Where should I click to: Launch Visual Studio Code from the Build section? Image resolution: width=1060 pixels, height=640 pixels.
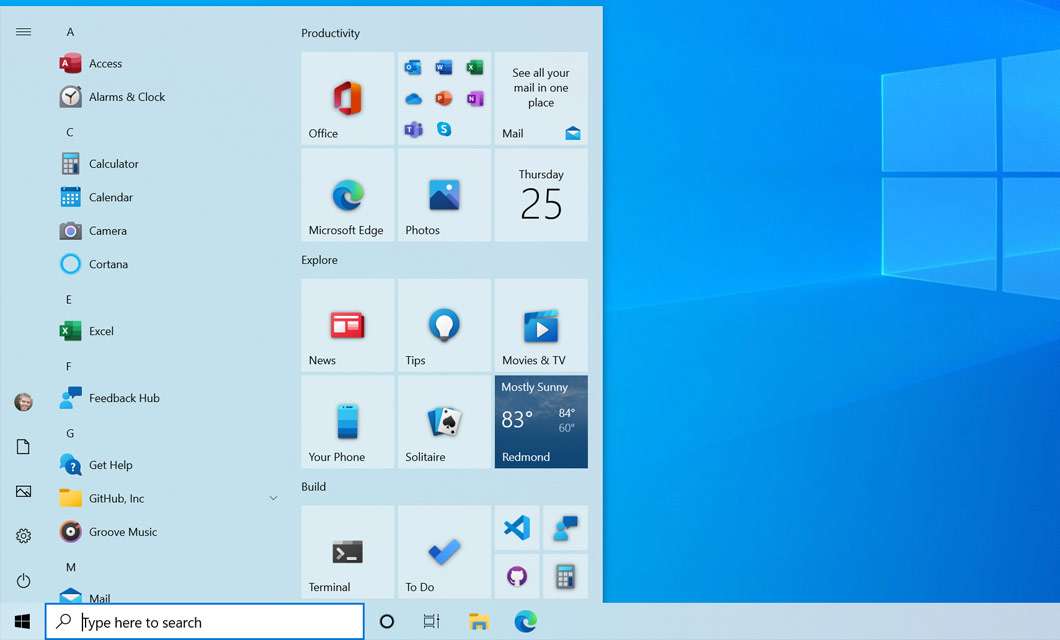click(x=517, y=528)
